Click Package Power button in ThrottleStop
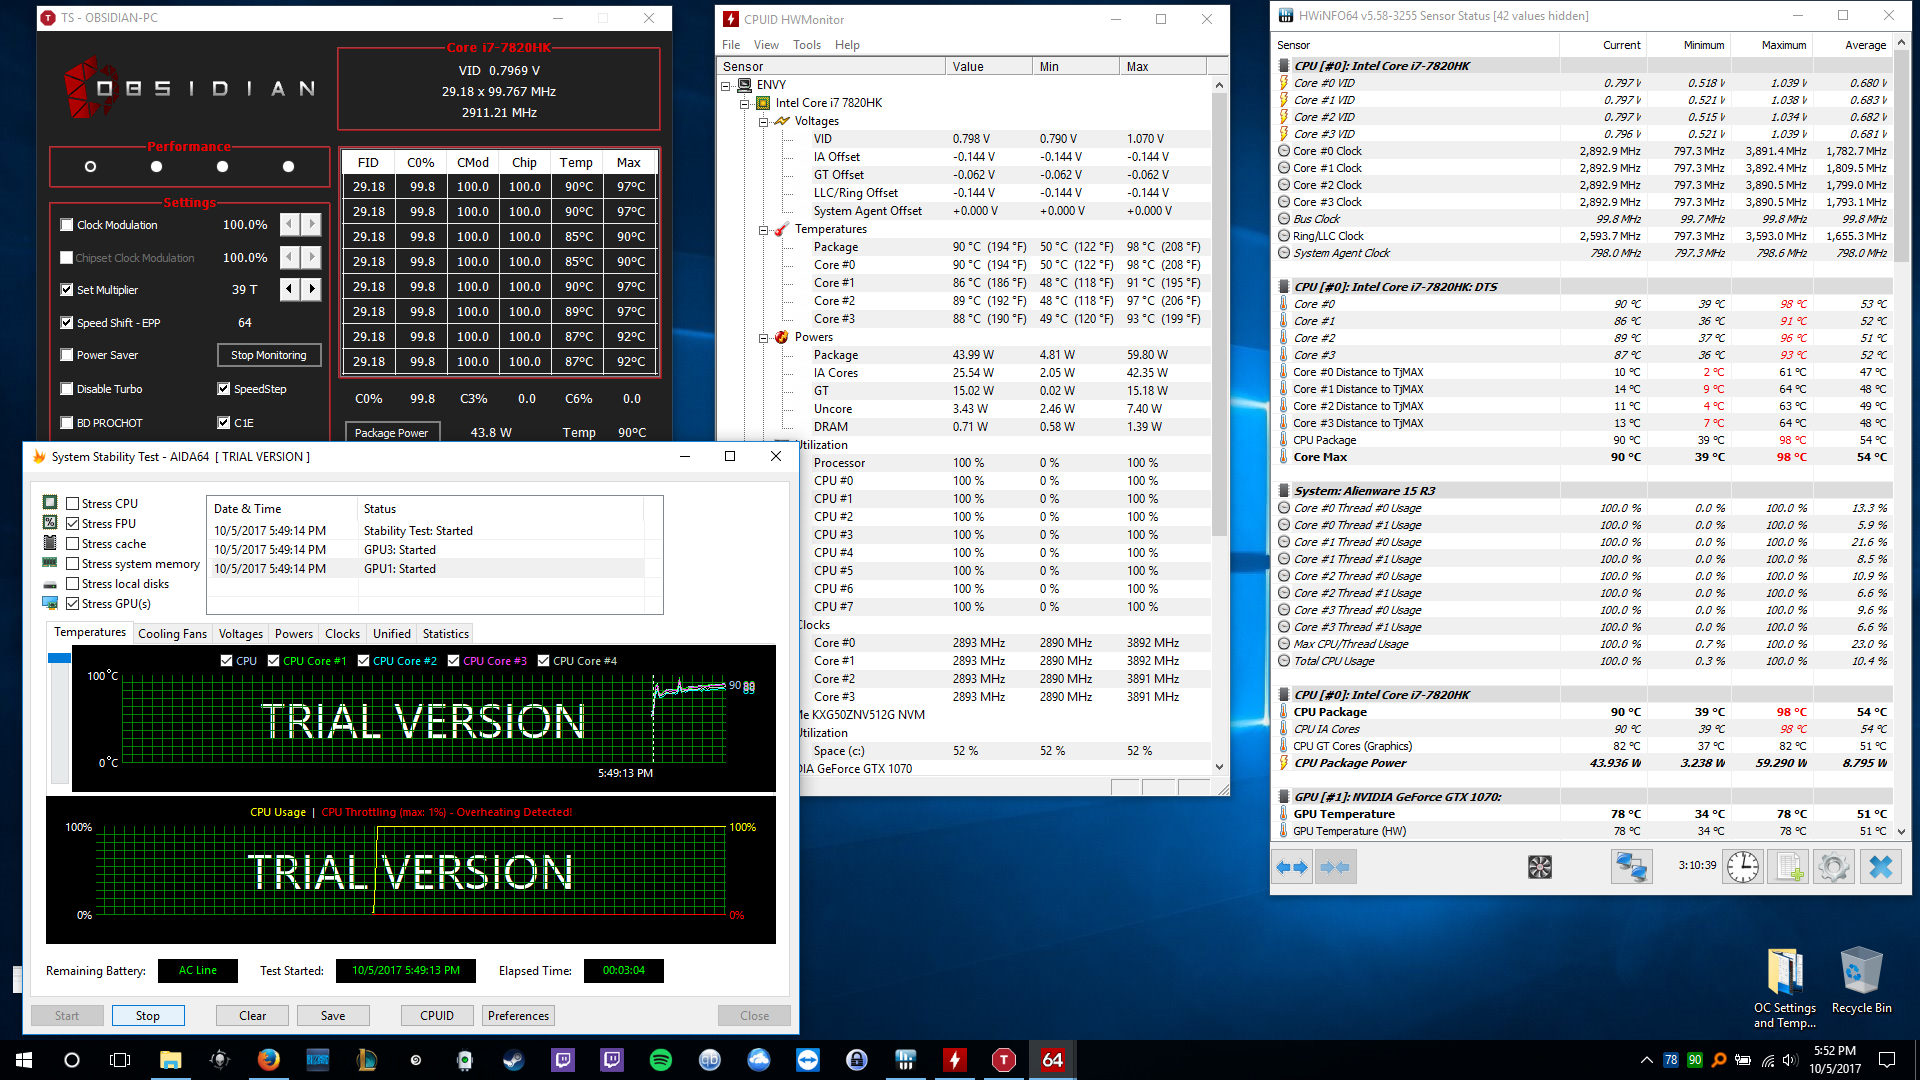The width and height of the screenshot is (1920, 1080). click(391, 433)
